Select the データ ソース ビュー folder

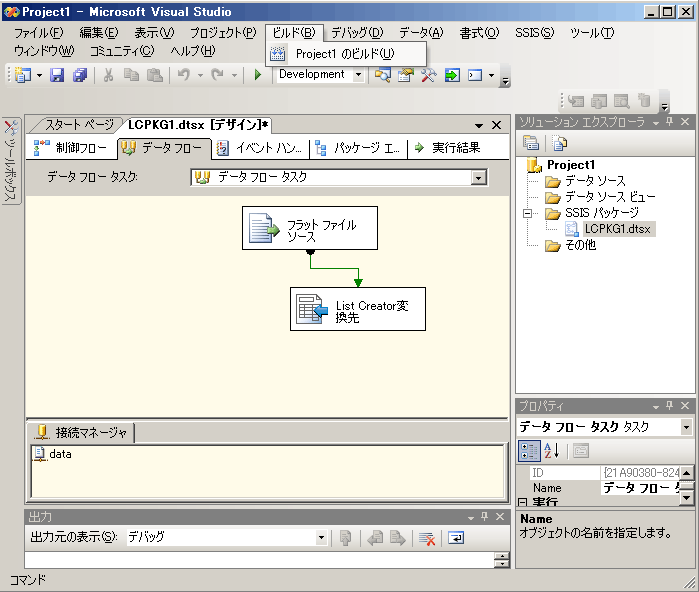610,197
